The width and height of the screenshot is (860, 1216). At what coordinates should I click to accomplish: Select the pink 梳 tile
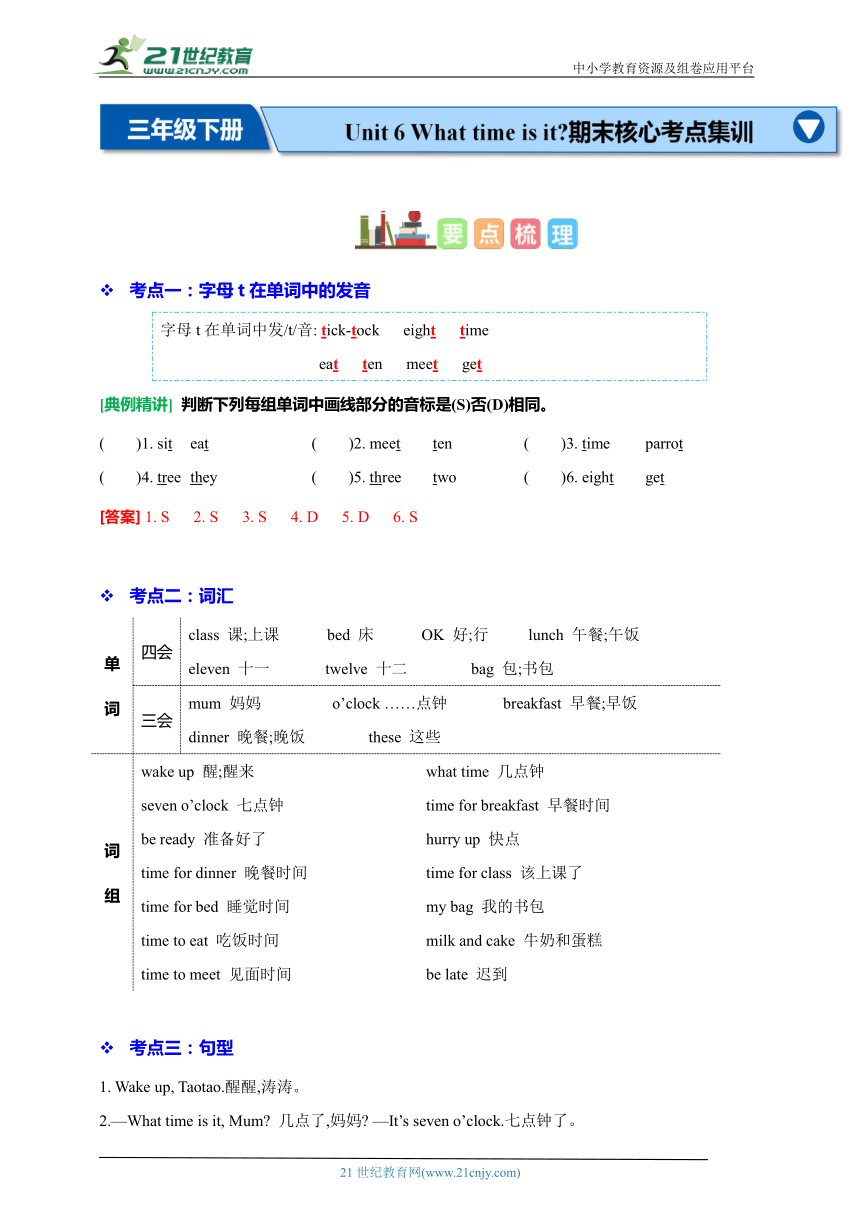[525, 233]
